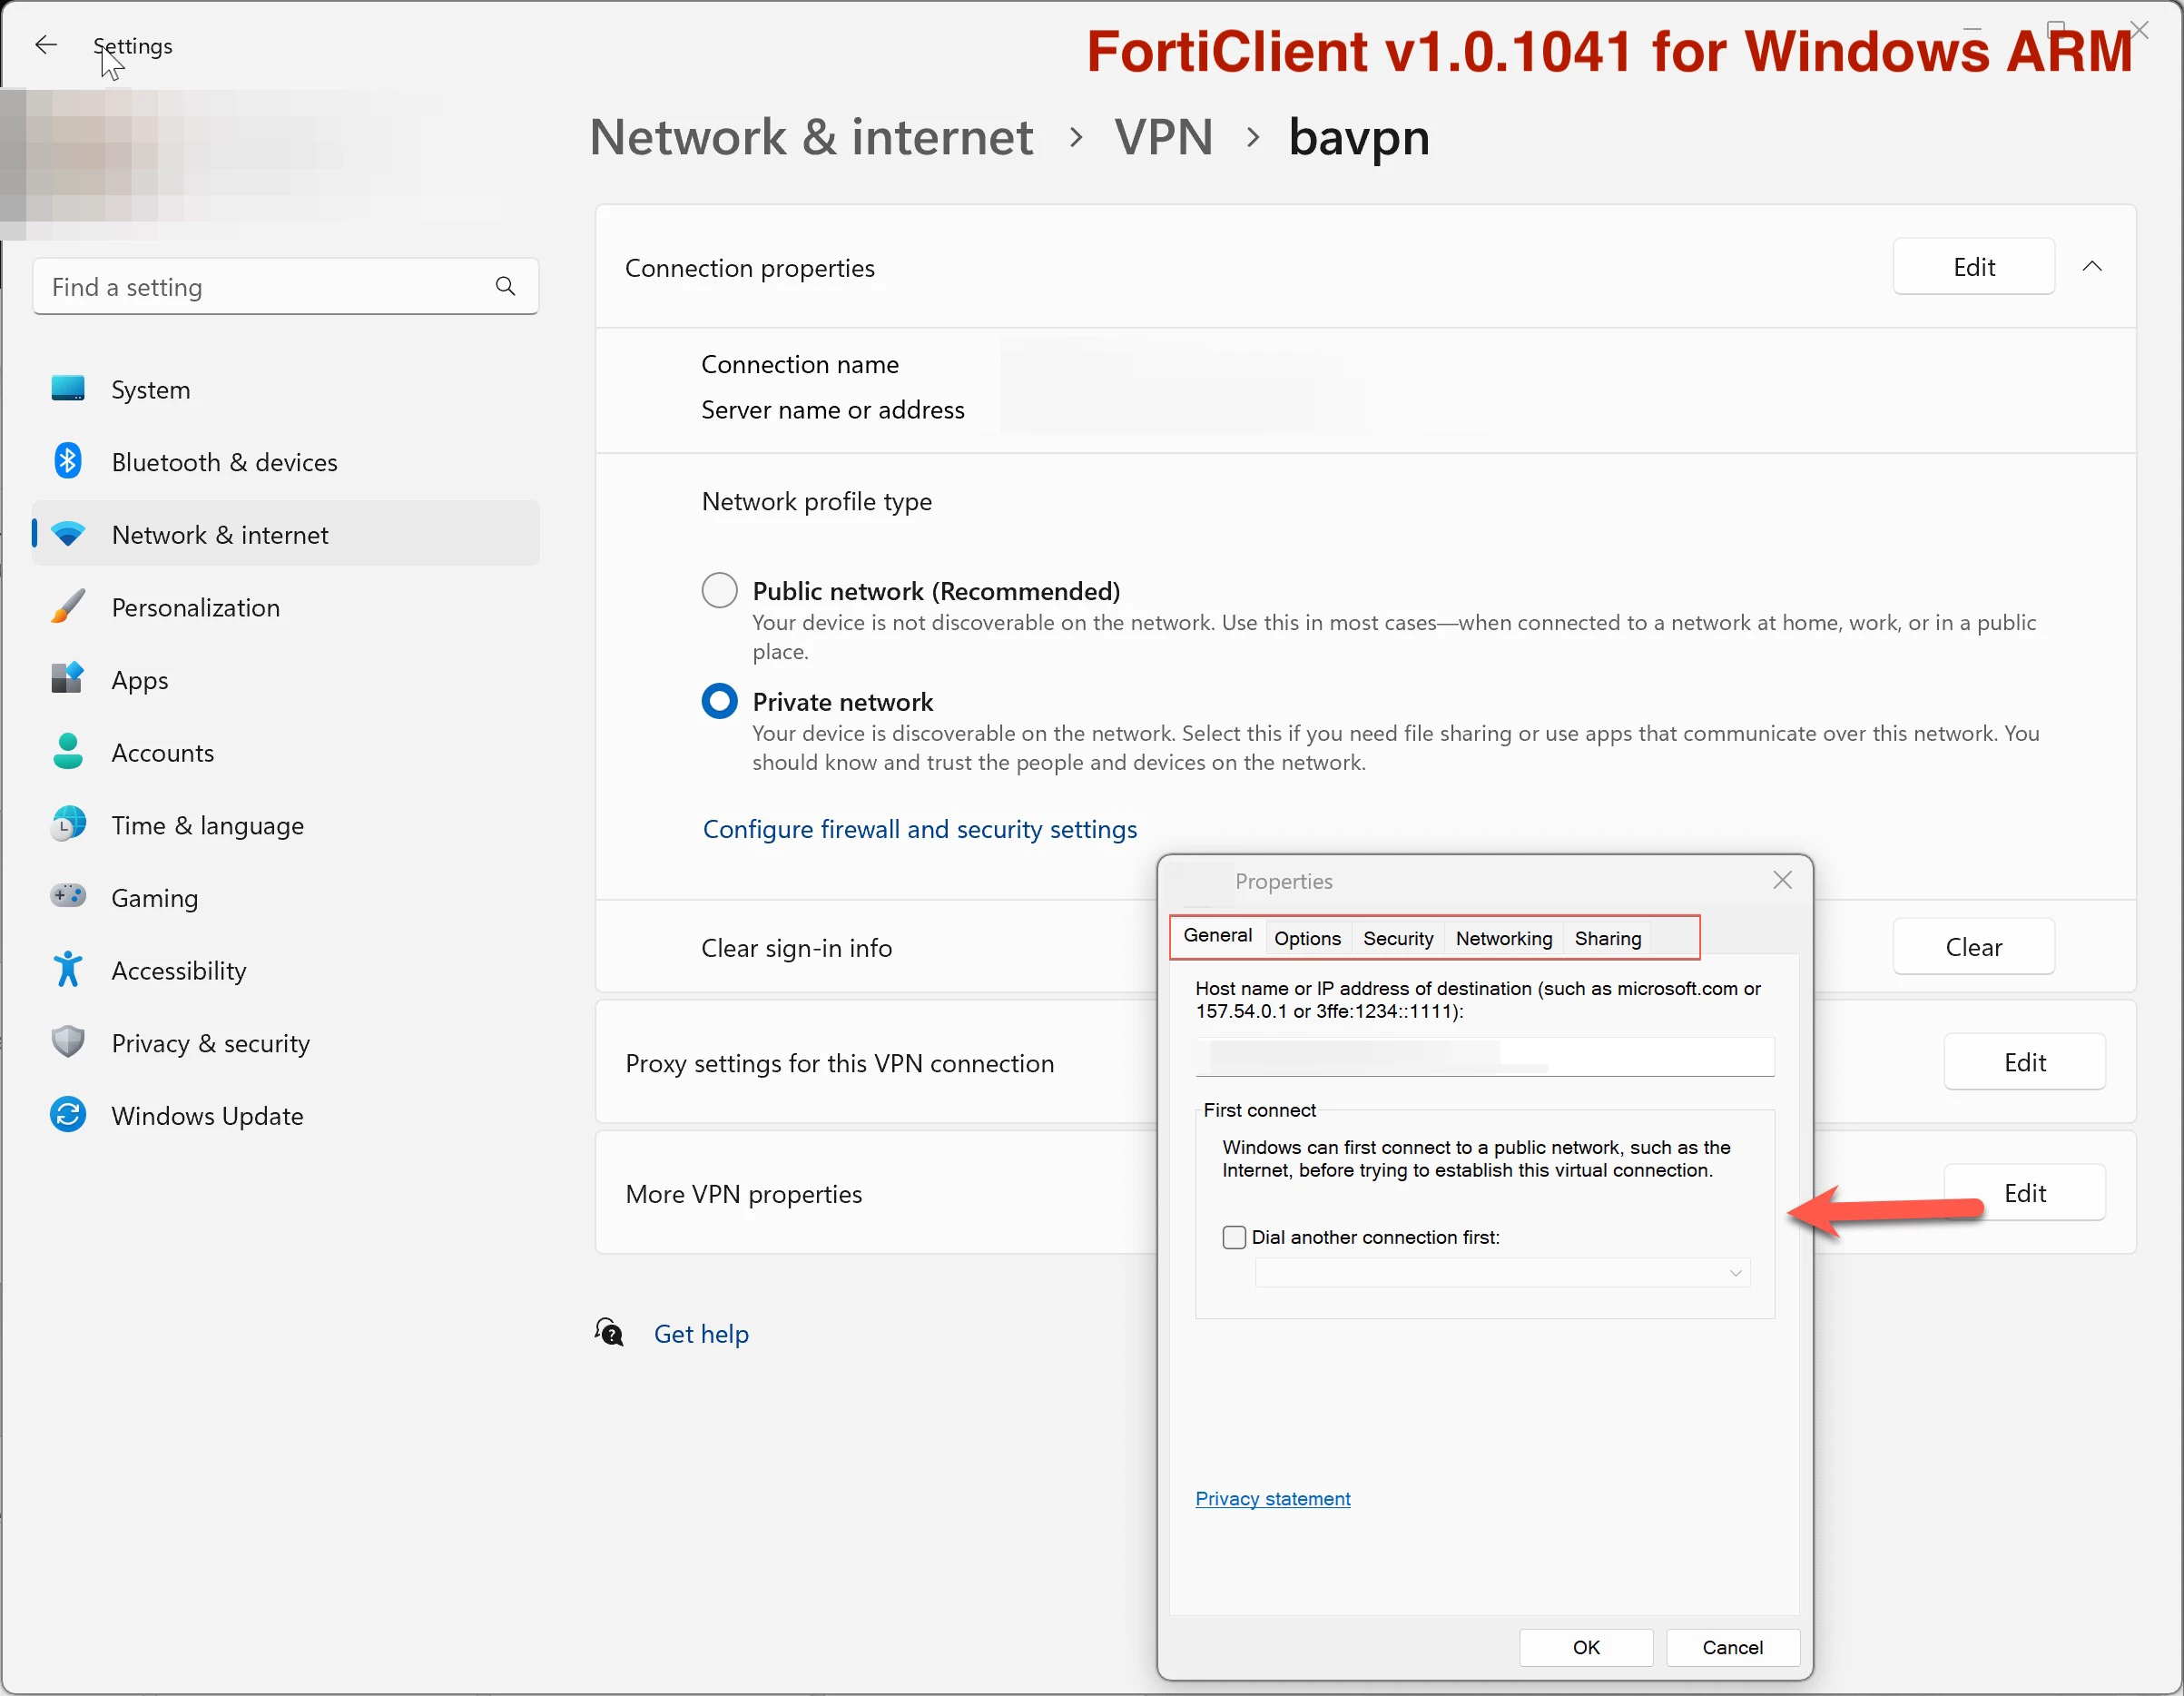Open Configure firewall and security settings link
2184x1696 pixels.
(920, 829)
